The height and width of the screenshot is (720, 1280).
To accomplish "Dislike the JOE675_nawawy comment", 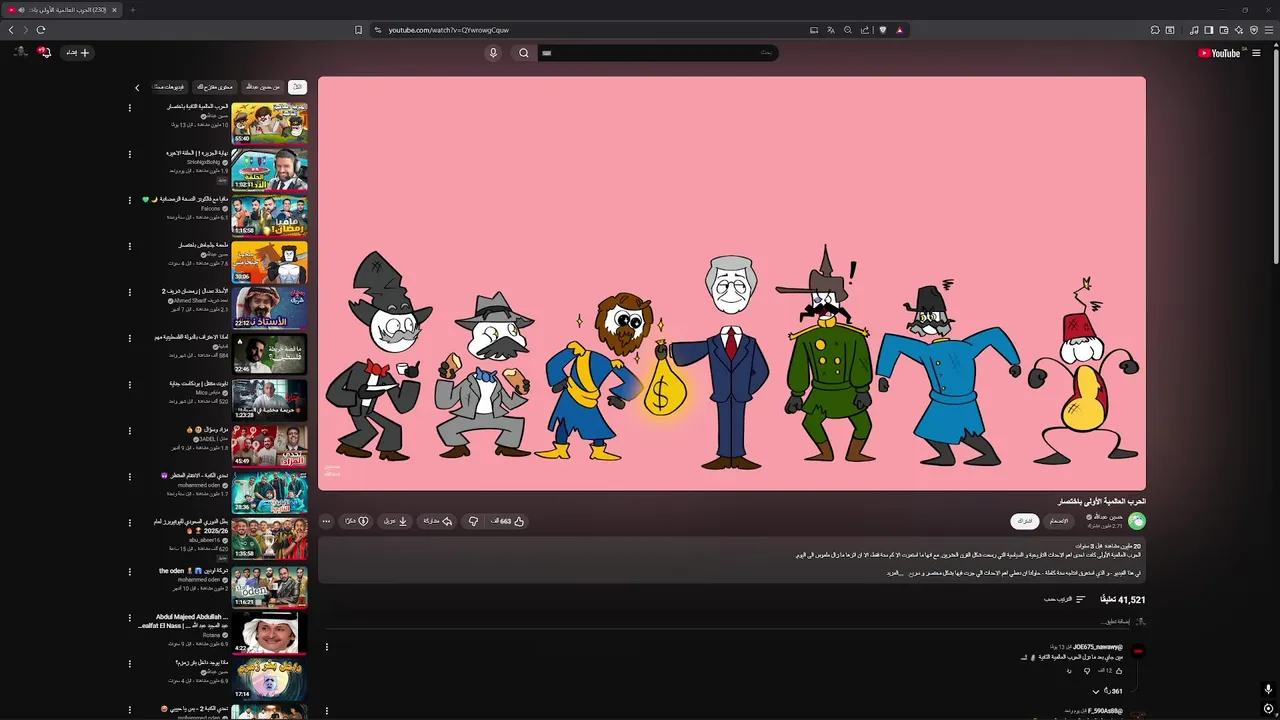I will (x=1088, y=671).
